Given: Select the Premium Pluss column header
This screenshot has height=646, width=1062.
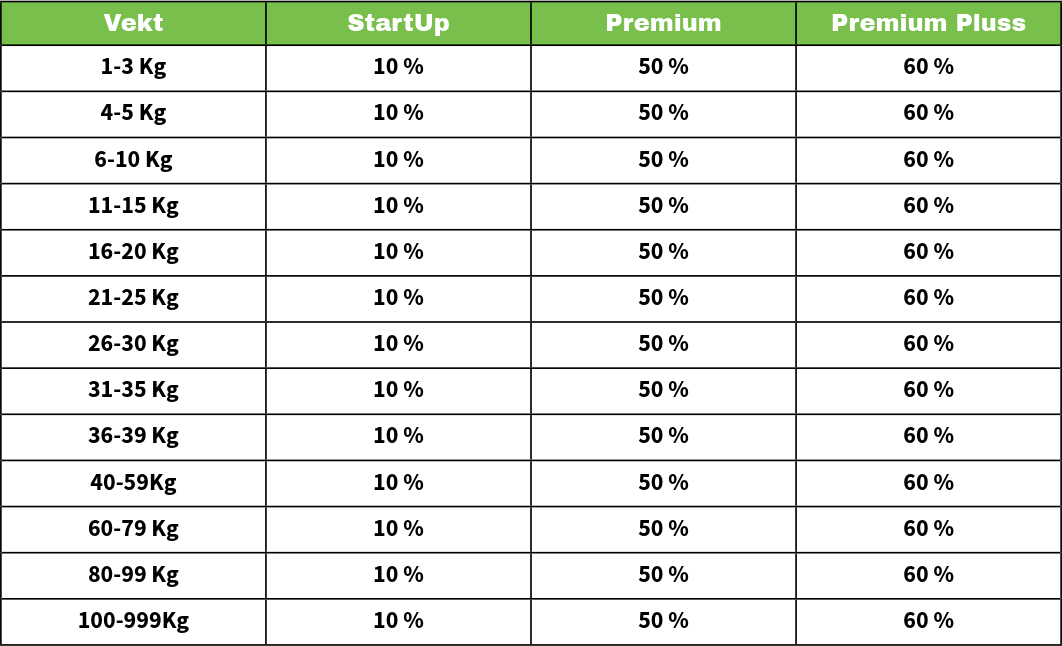Looking at the screenshot, I should [928, 23].
